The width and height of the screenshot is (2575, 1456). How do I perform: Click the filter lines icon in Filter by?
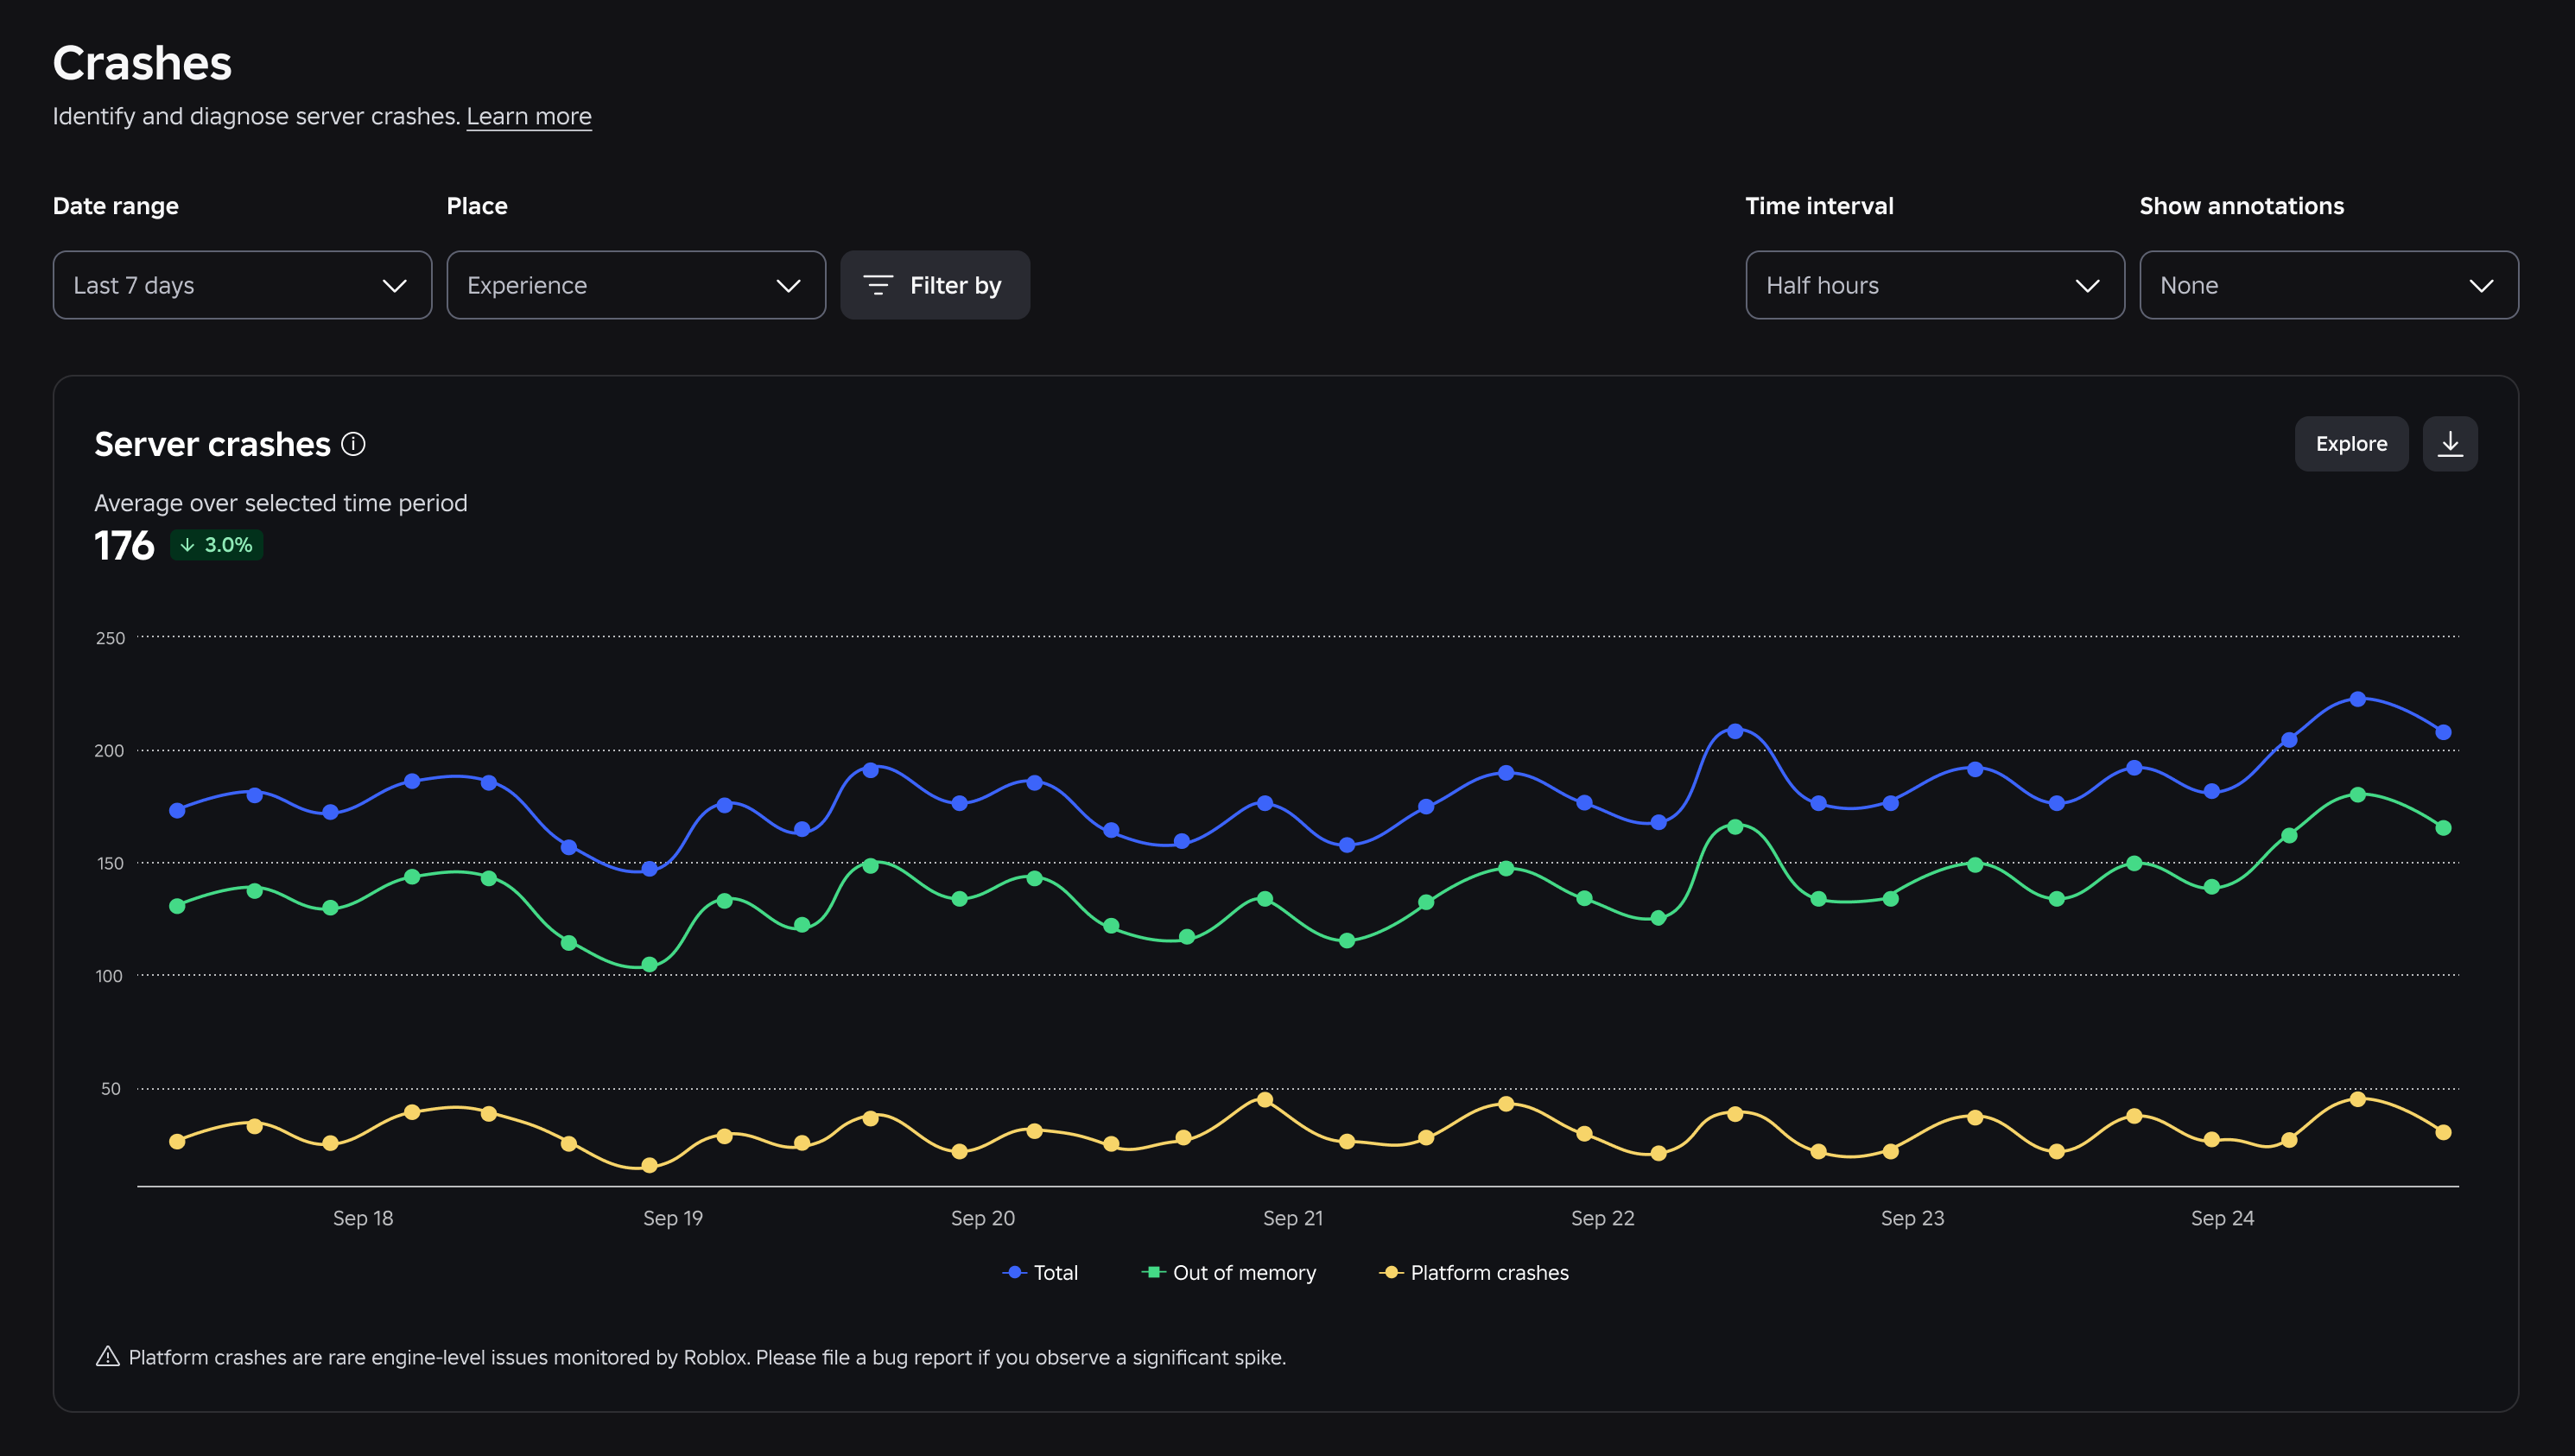coord(878,285)
